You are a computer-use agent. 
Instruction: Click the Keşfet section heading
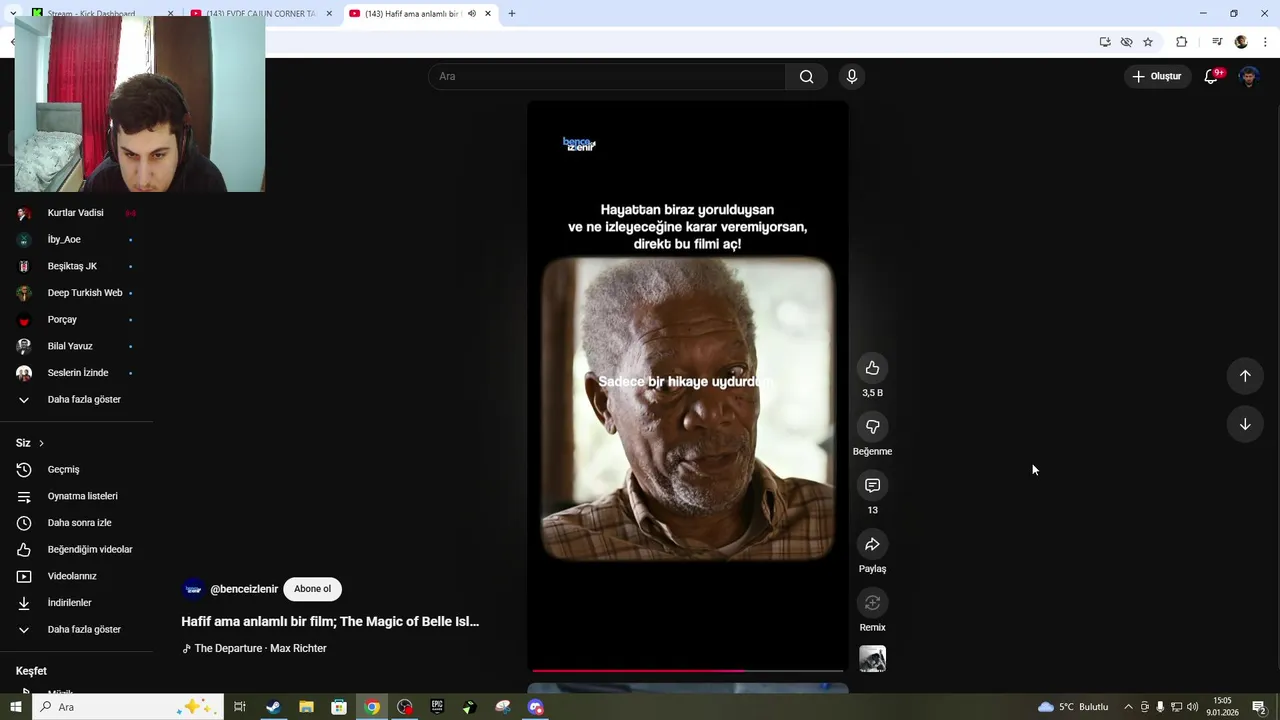31,671
